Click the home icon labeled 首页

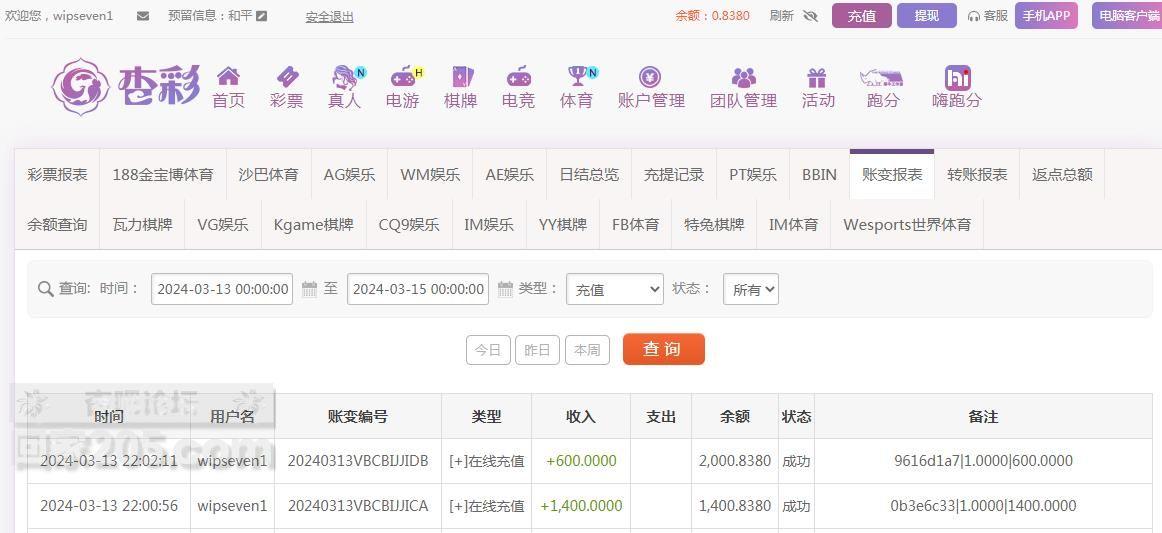click(x=228, y=77)
